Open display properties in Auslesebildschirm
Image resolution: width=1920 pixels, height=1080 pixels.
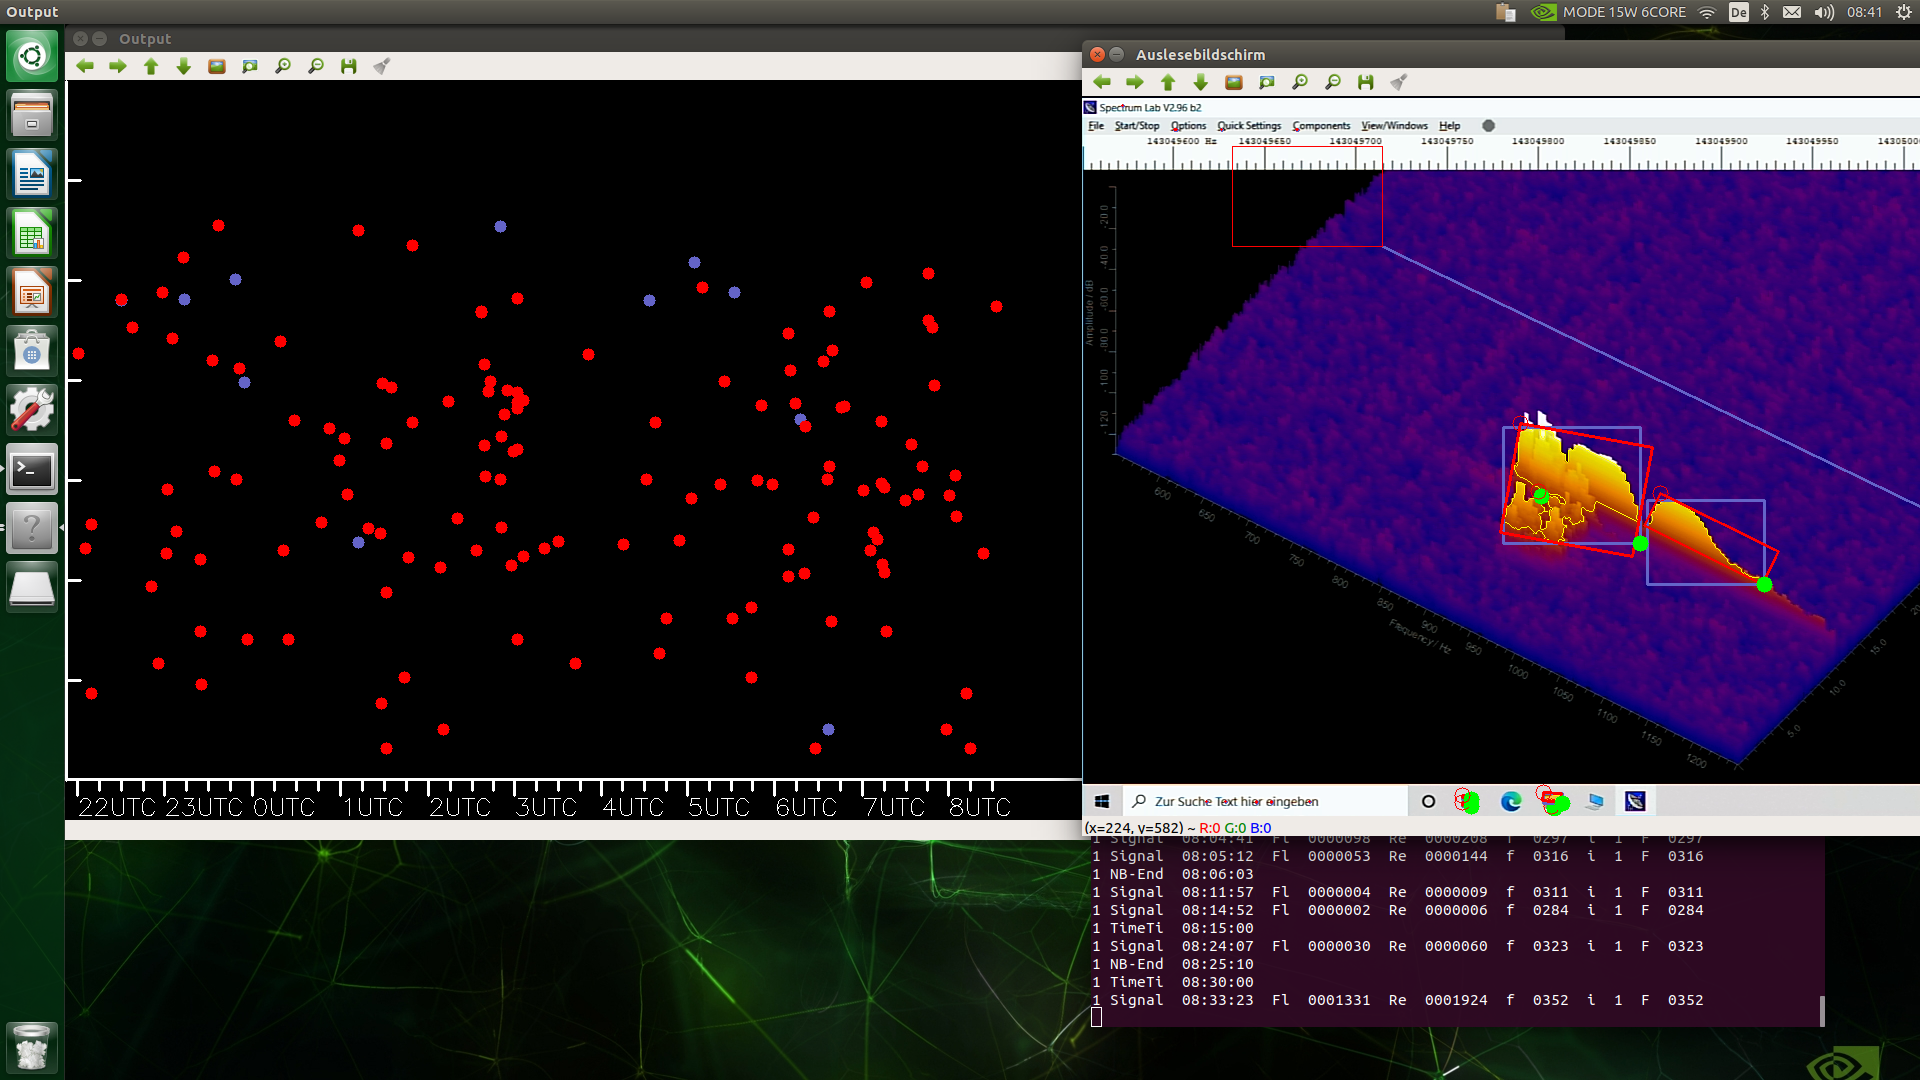pos(1399,82)
